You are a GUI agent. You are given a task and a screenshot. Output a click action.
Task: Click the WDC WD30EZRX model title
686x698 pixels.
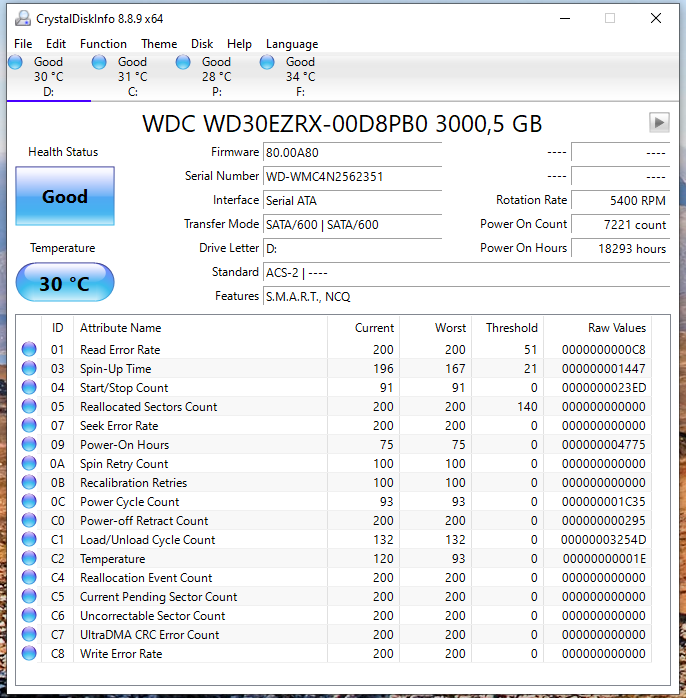coord(342,123)
